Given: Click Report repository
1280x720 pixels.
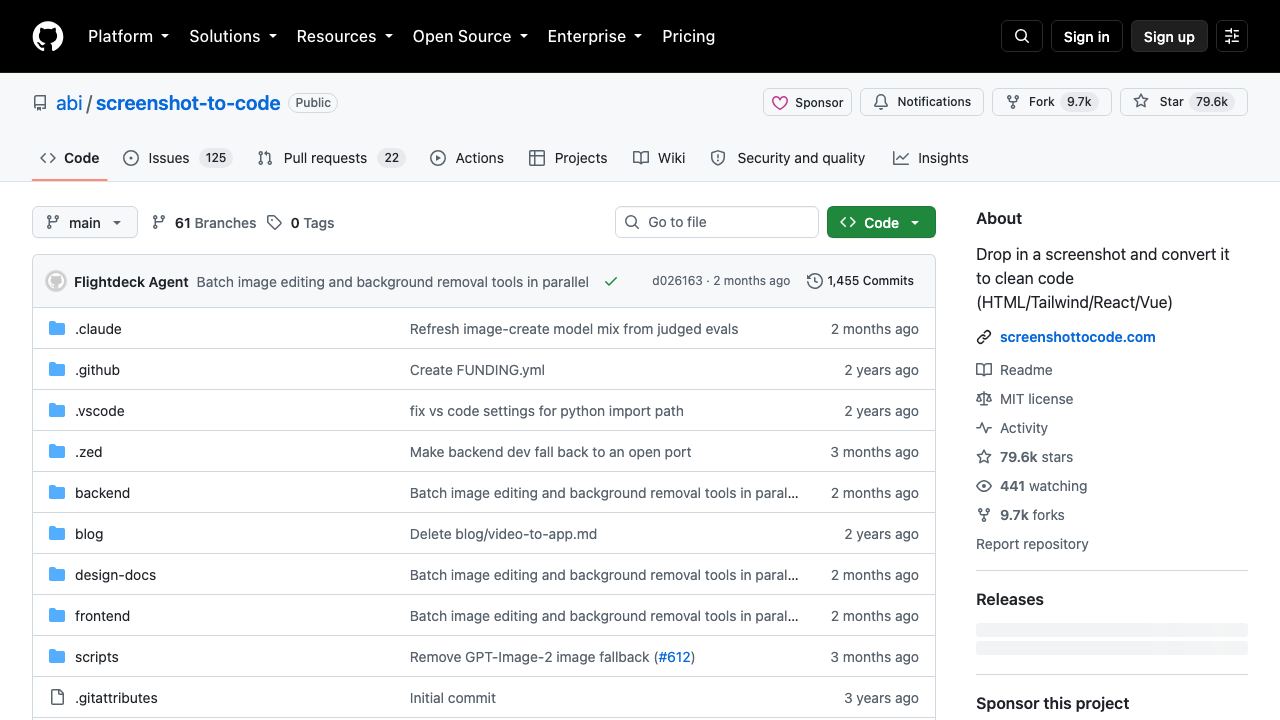Looking at the screenshot, I should 1032,544.
